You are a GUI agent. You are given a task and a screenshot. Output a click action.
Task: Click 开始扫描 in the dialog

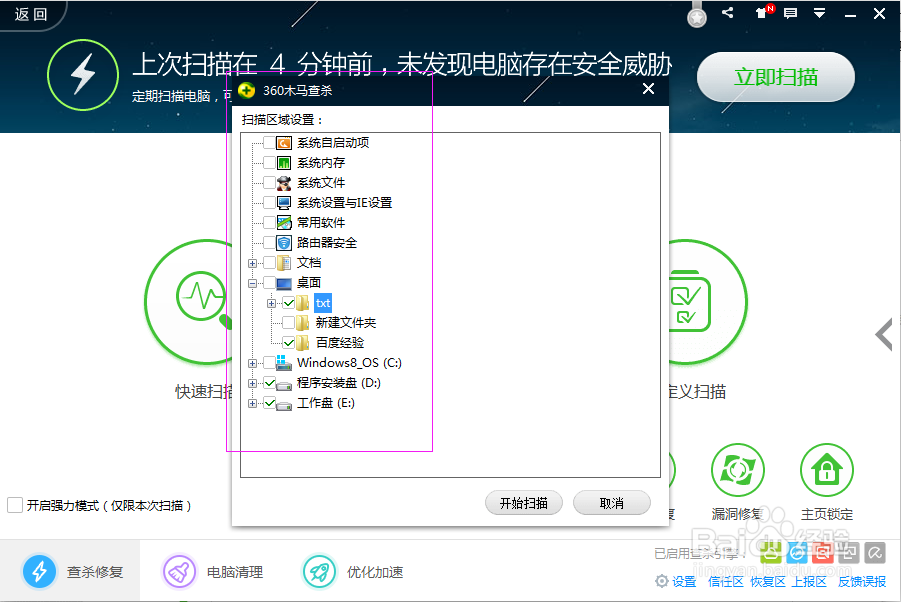(x=523, y=503)
